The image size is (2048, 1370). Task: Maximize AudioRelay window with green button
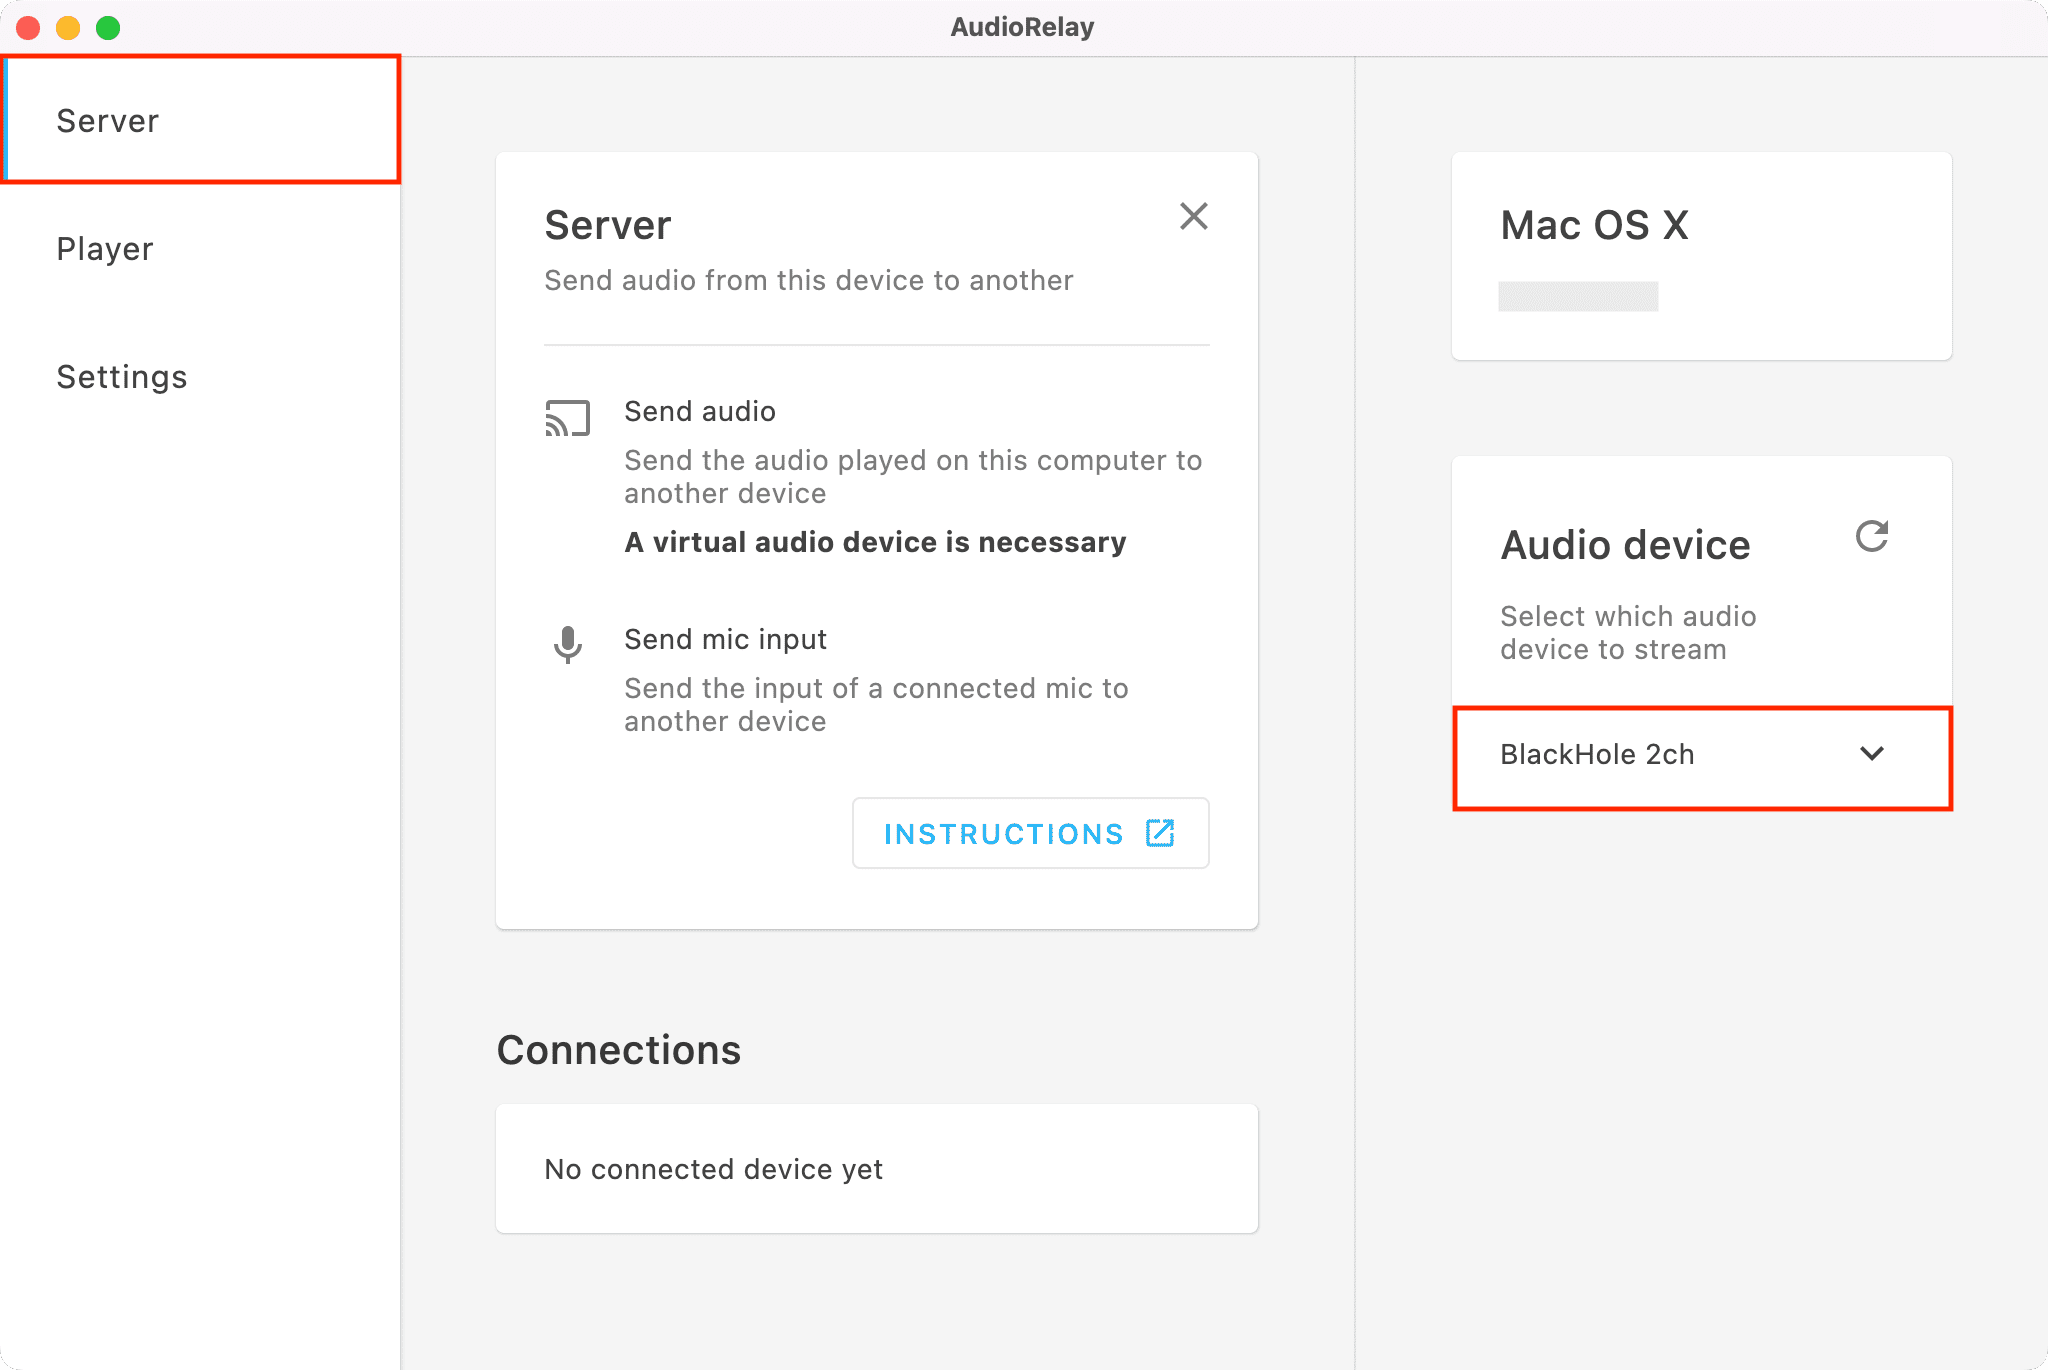[x=108, y=28]
